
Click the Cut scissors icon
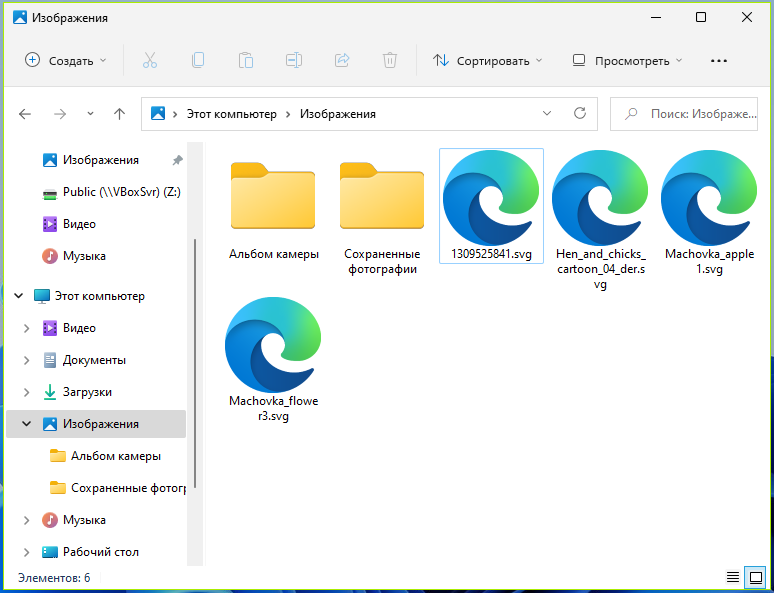click(x=150, y=60)
